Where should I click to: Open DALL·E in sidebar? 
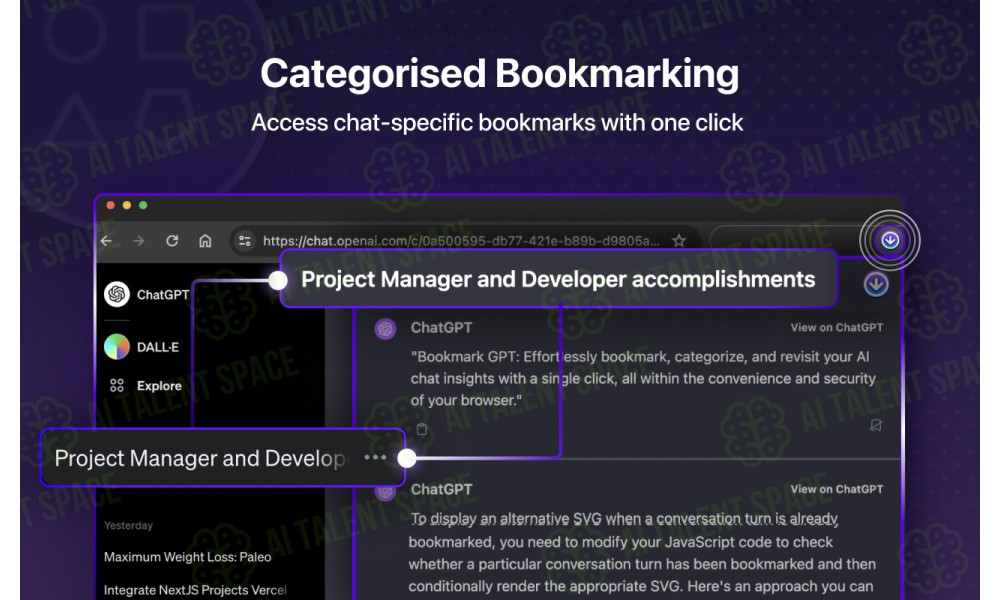(142, 347)
